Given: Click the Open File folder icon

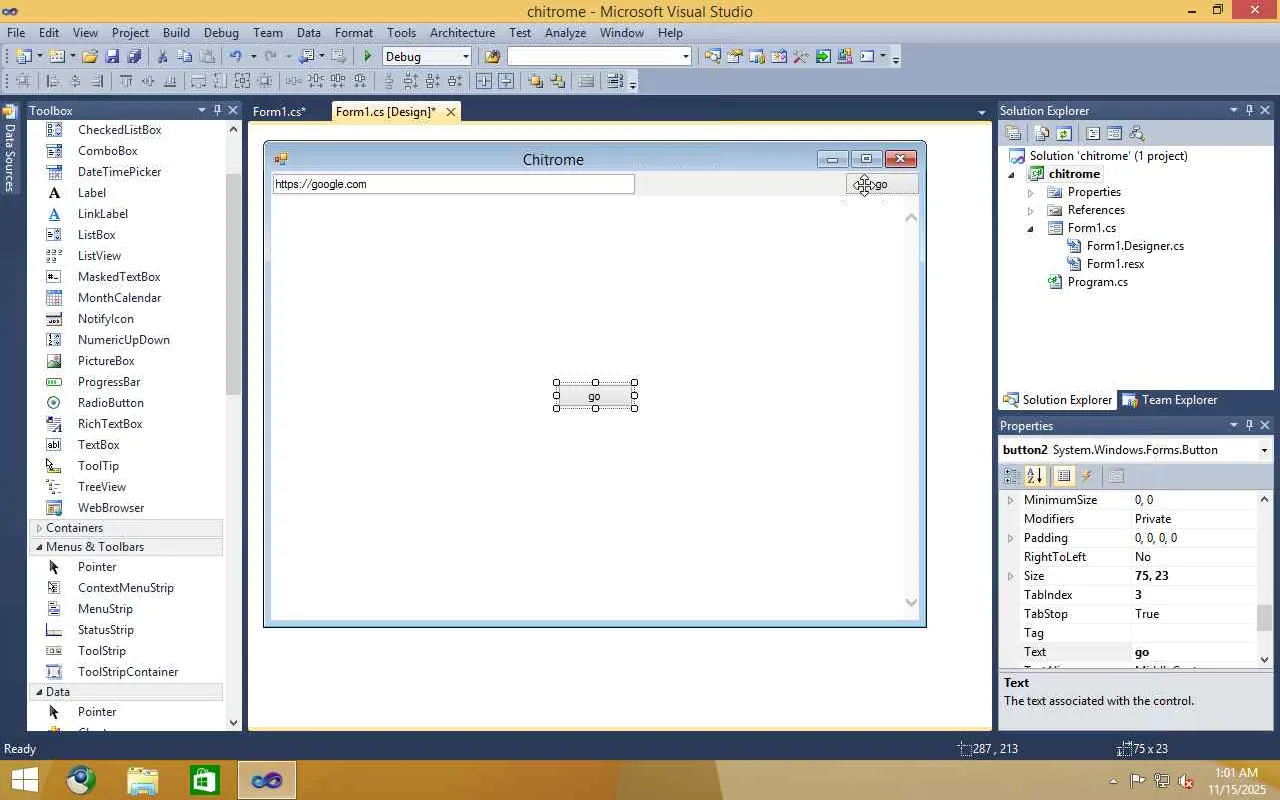Looking at the screenshot, I should pos(90,57).
